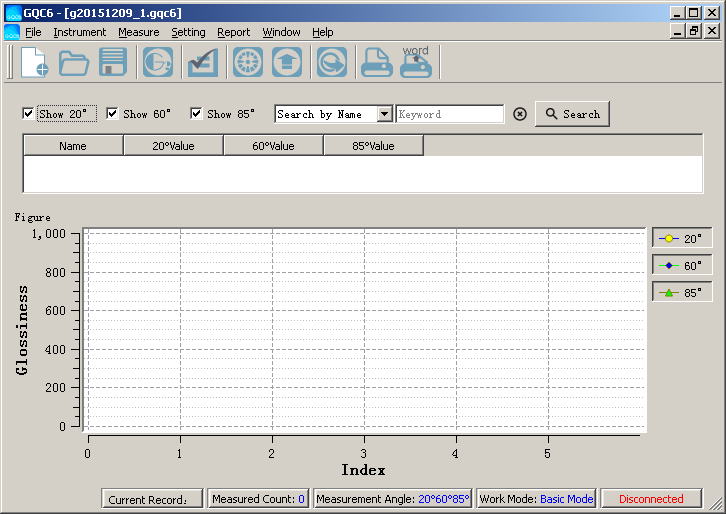Click into the Keyword search field
The image size is (726, 514).
449,114
